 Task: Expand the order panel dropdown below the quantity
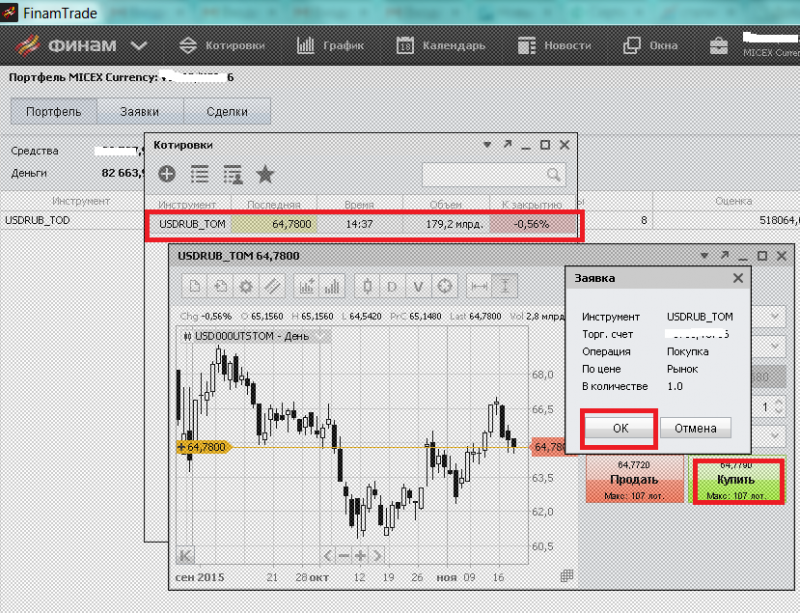(775, 436)
